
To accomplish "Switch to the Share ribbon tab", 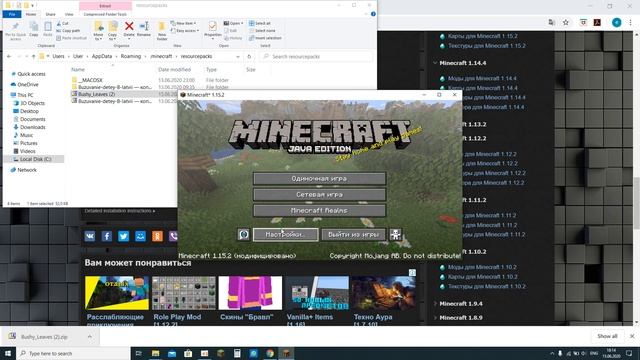I will click(50, 14).
